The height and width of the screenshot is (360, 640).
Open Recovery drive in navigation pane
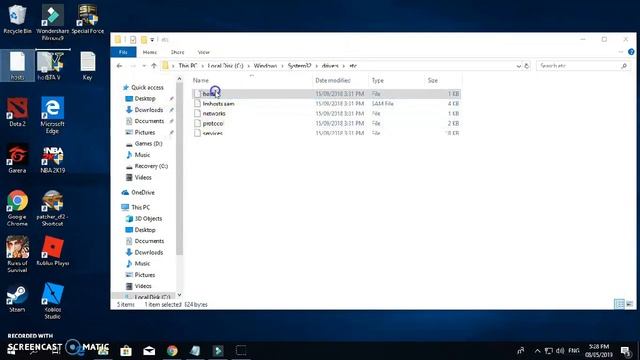coord(151,166)
